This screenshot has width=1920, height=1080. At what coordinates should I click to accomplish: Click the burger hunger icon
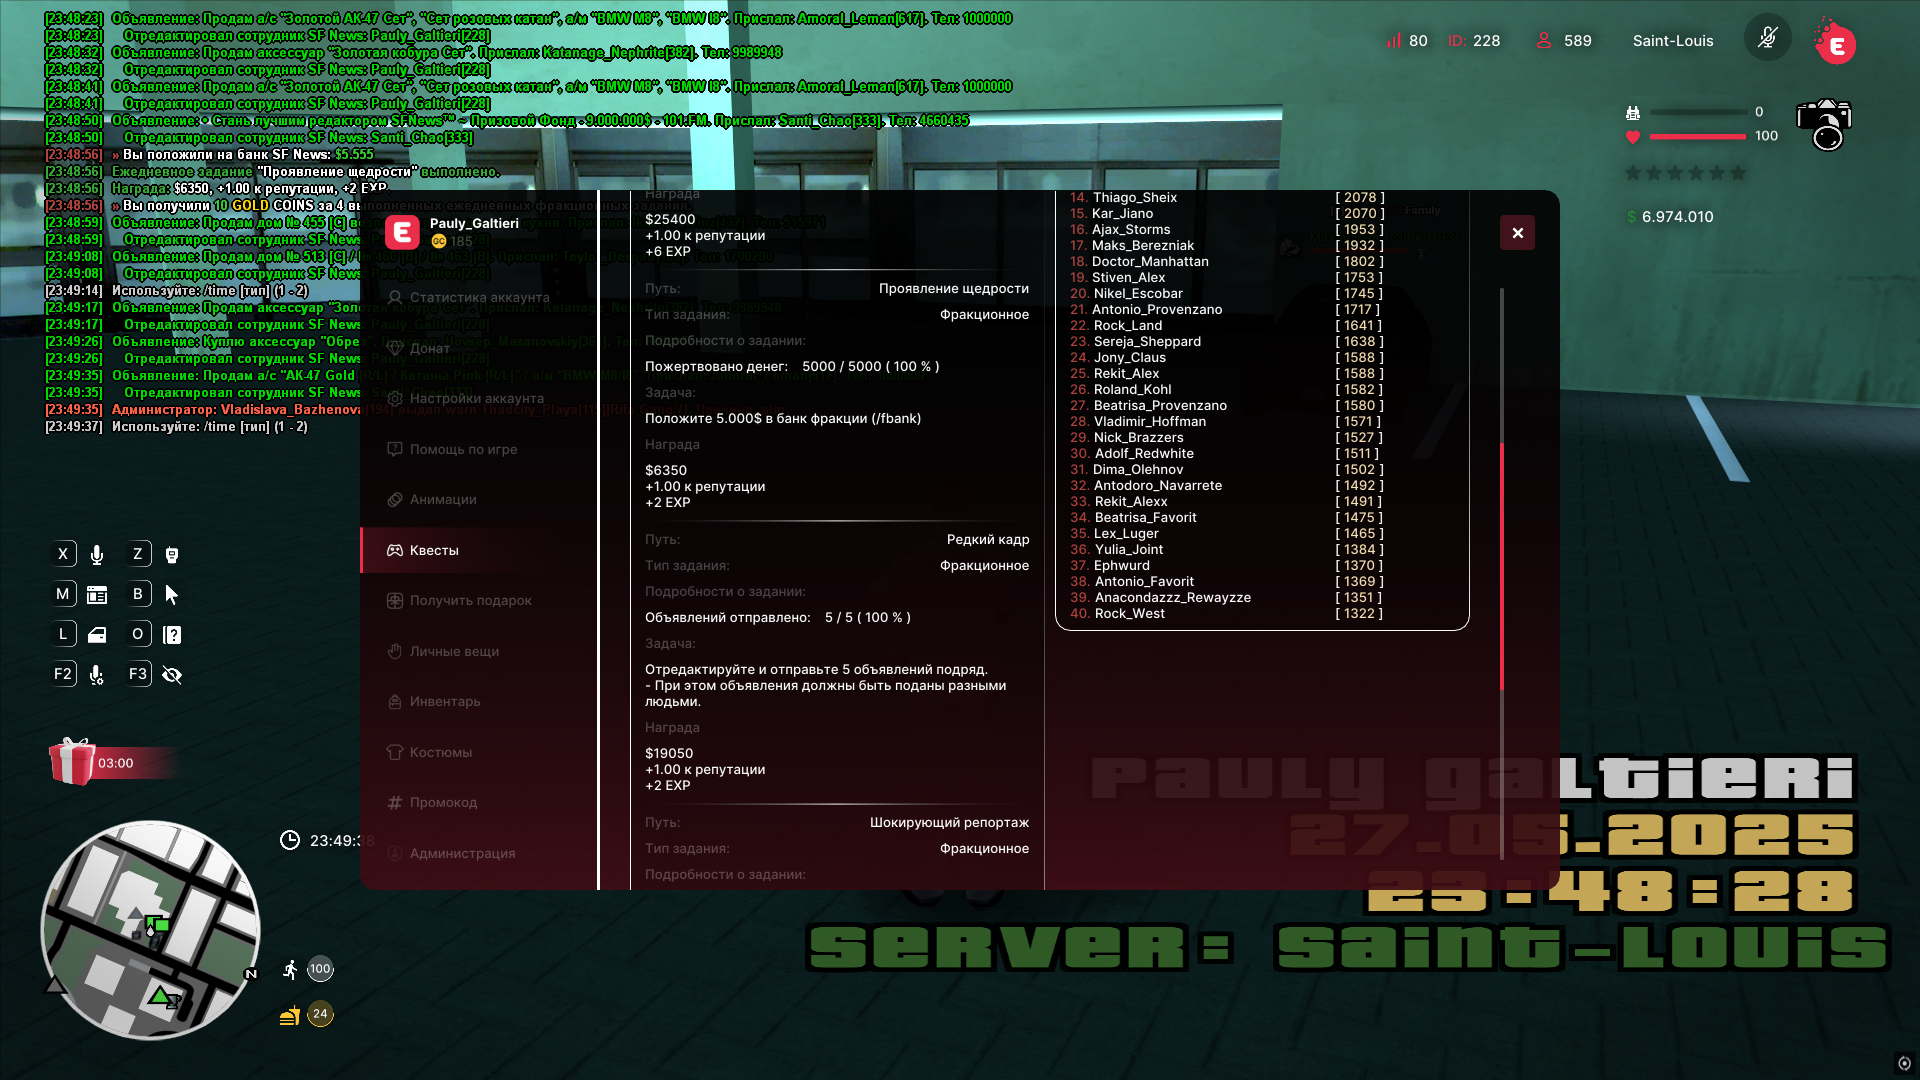290,1016
